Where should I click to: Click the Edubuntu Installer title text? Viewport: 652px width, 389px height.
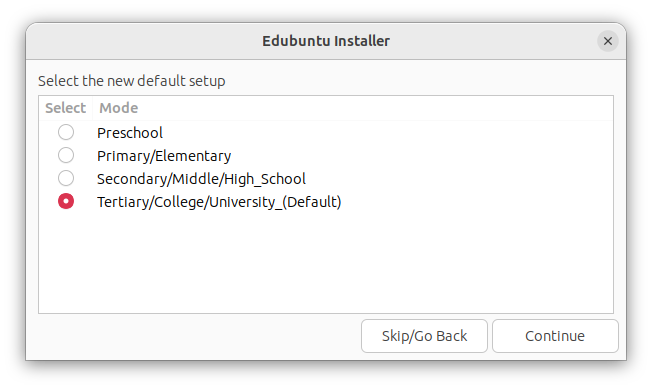click(326, 41)
